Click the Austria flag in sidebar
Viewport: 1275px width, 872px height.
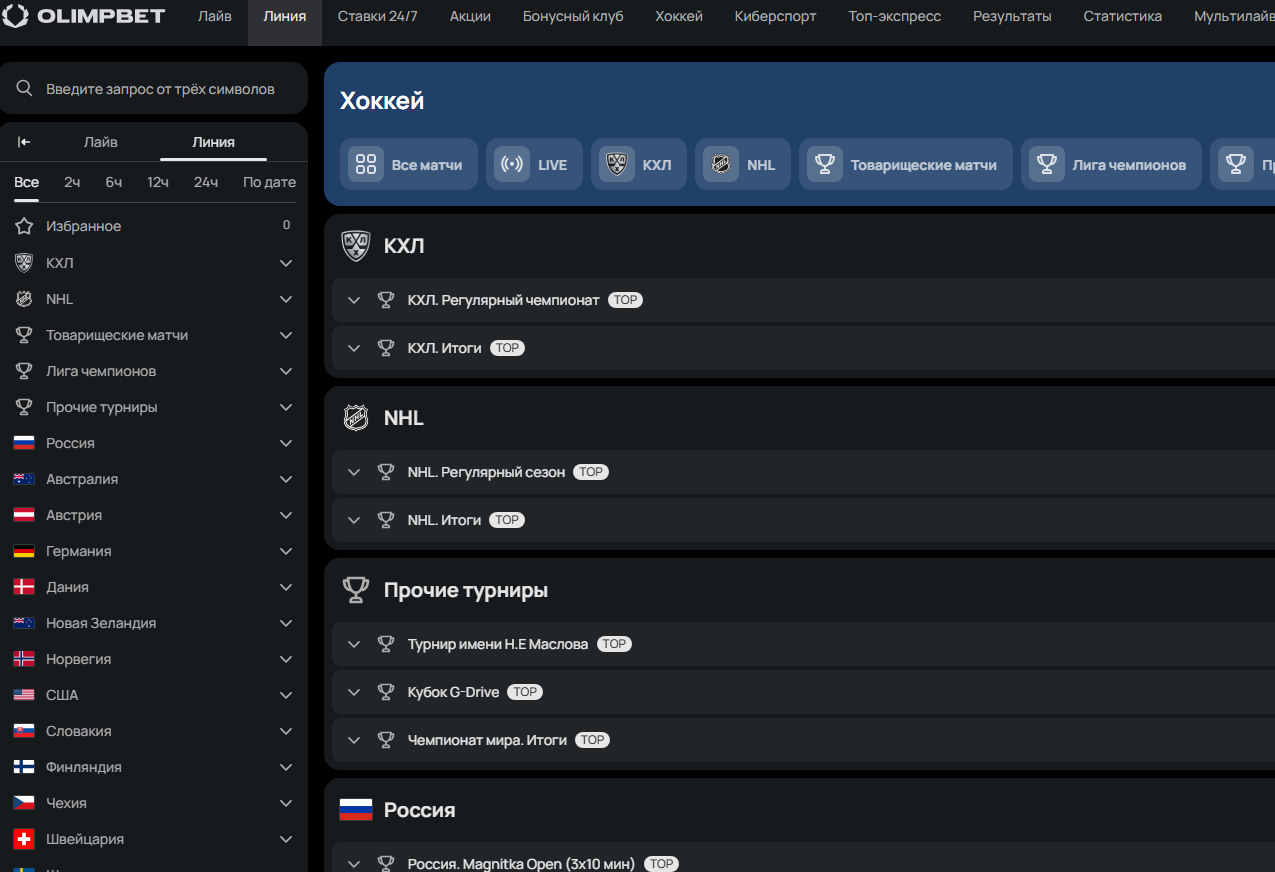tap(24, 515)
